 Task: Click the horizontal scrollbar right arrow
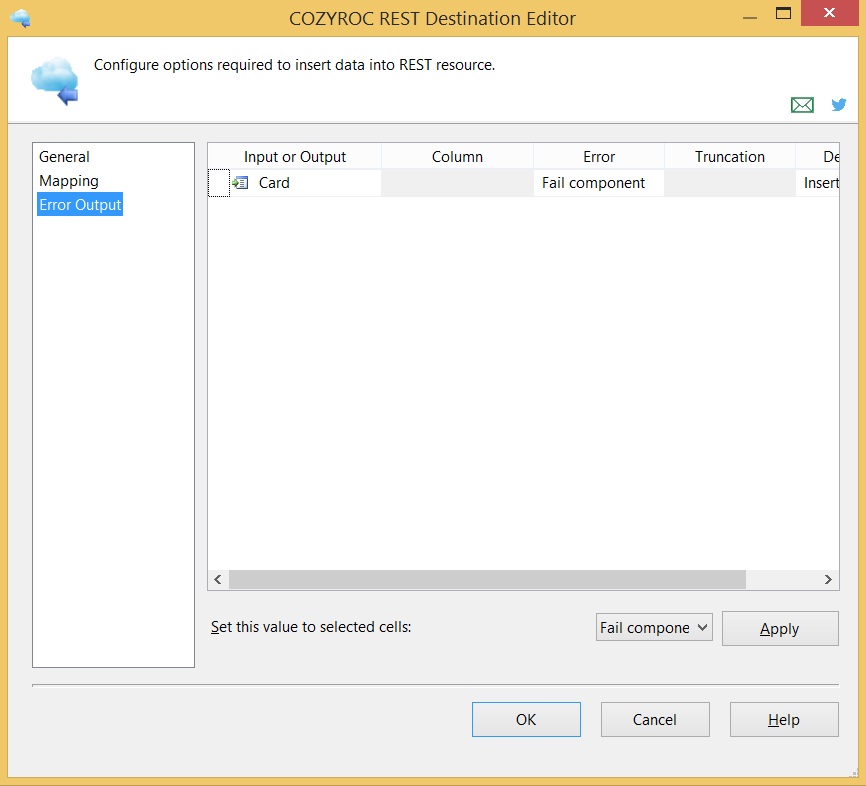coord(828,579)
